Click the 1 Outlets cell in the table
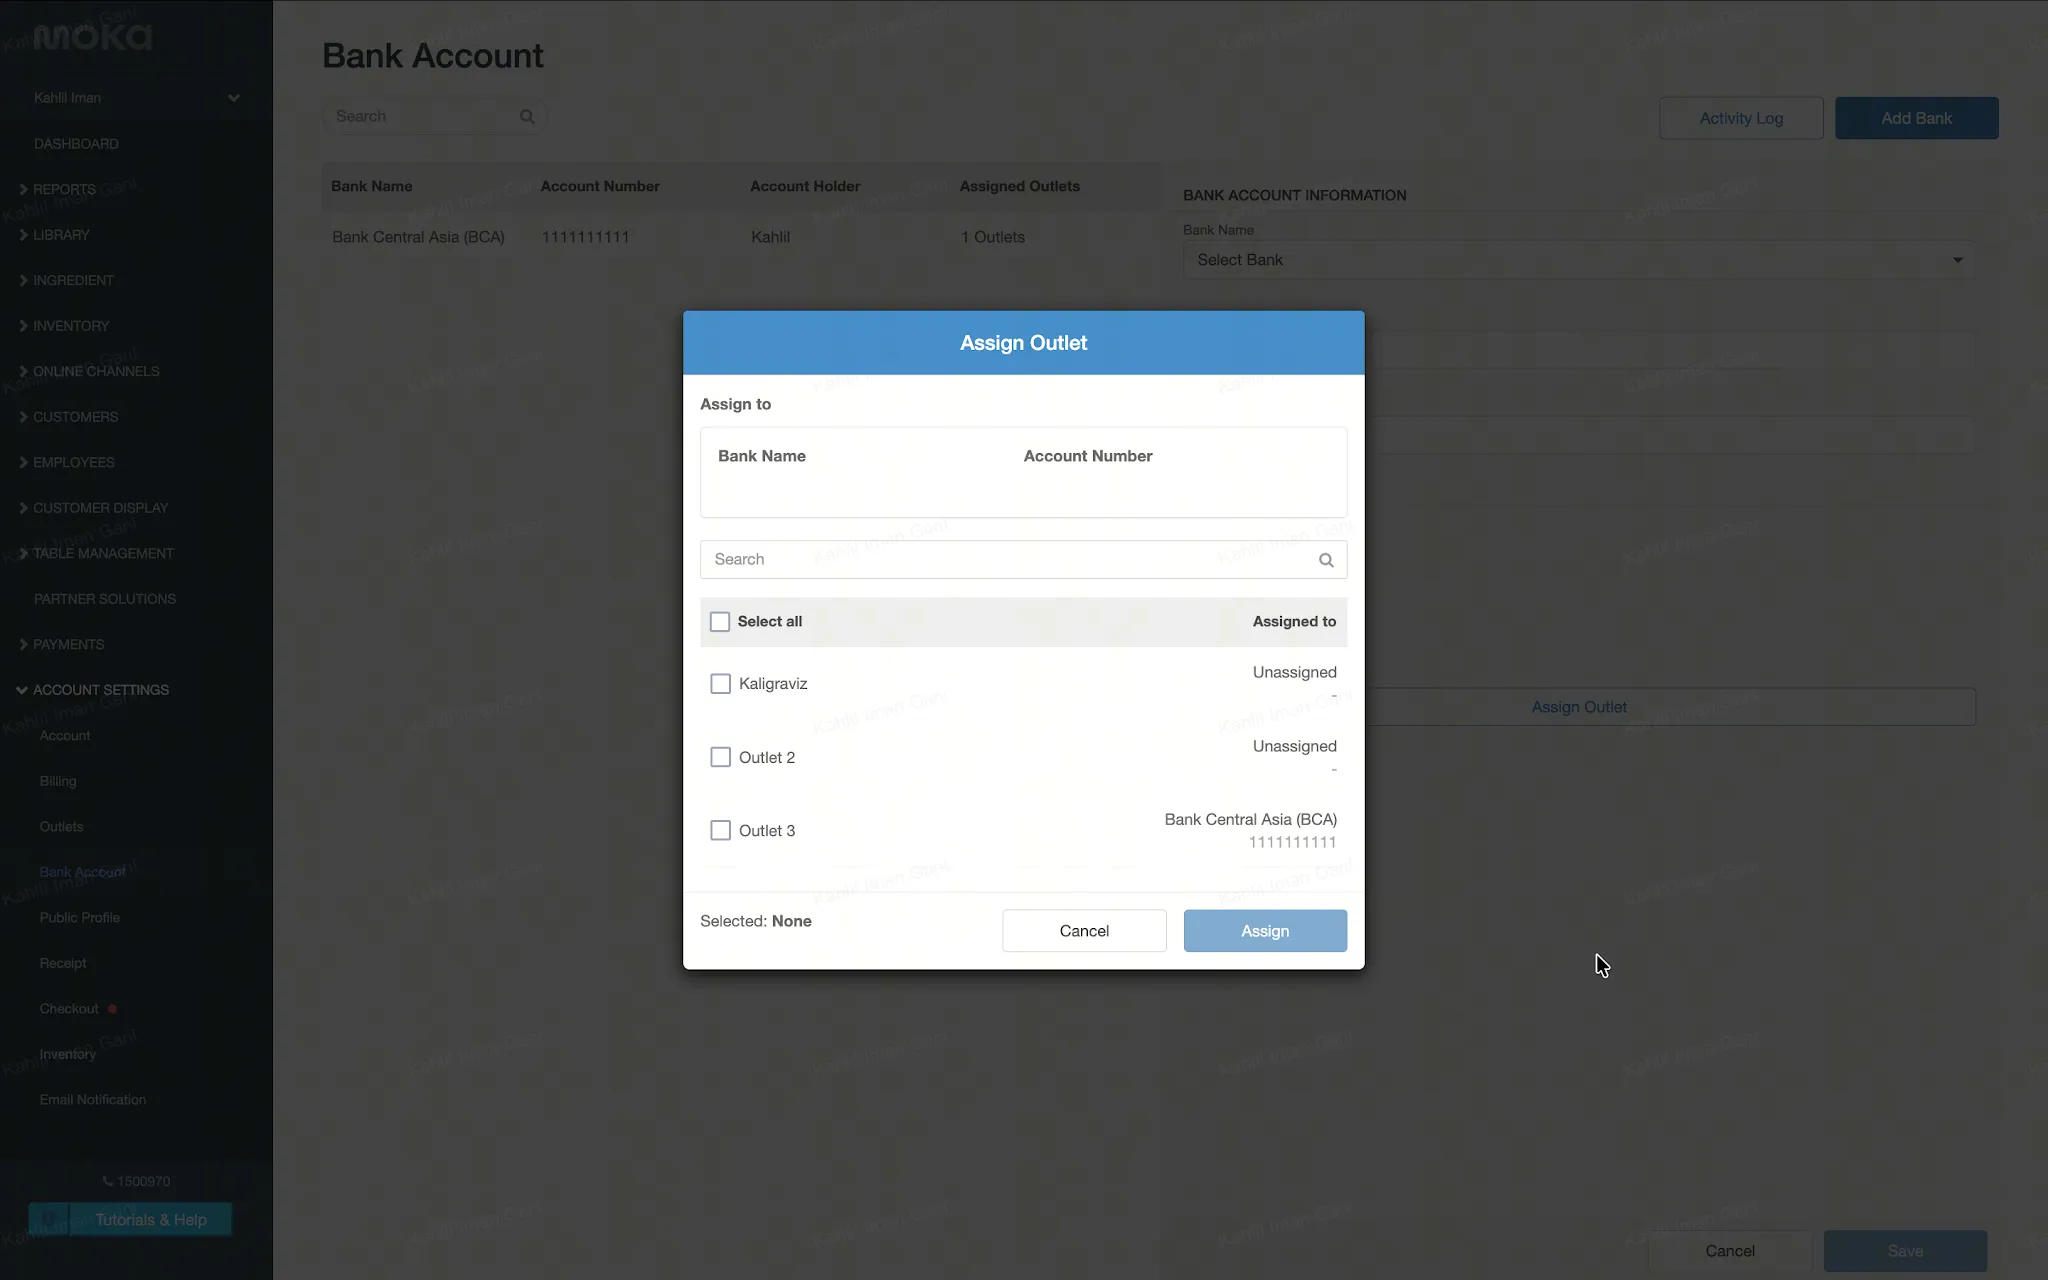This screenshot has width=2048, height=1280. pyautogui.click(x=992, y=237)
